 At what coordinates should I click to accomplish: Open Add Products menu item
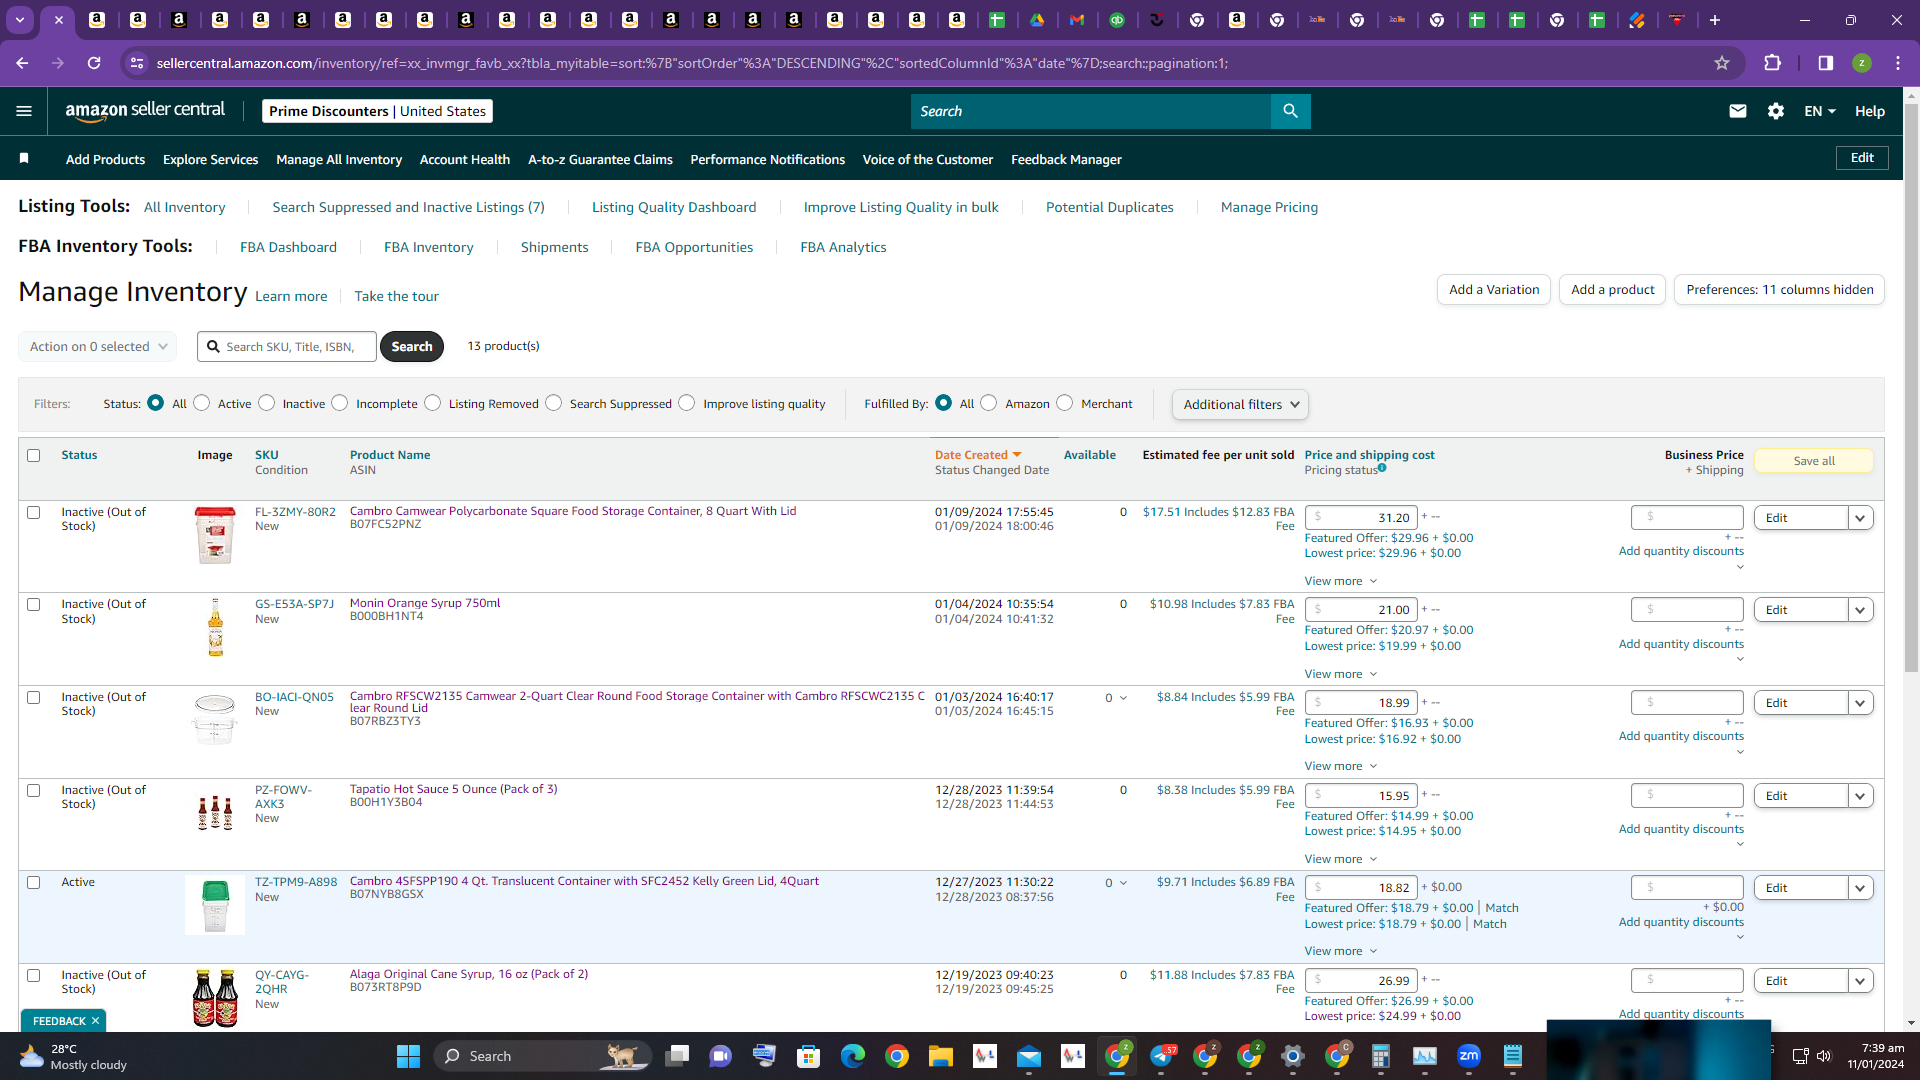coord(105,159)
